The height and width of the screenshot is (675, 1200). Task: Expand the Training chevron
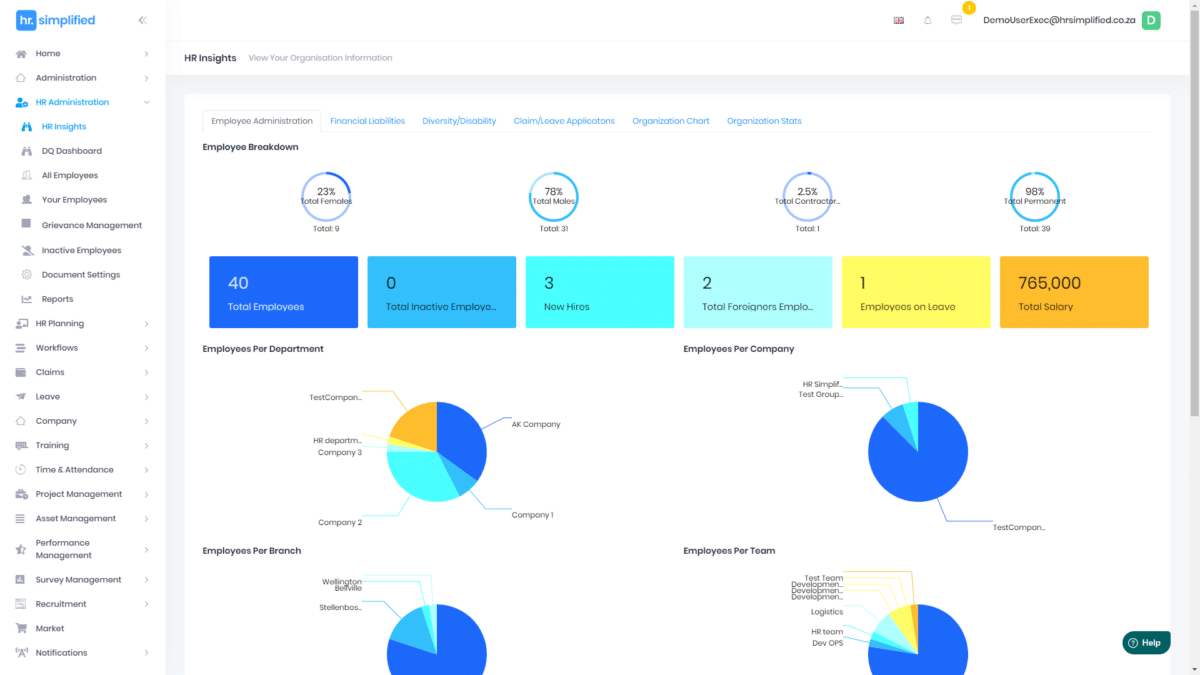coord(146,446)
